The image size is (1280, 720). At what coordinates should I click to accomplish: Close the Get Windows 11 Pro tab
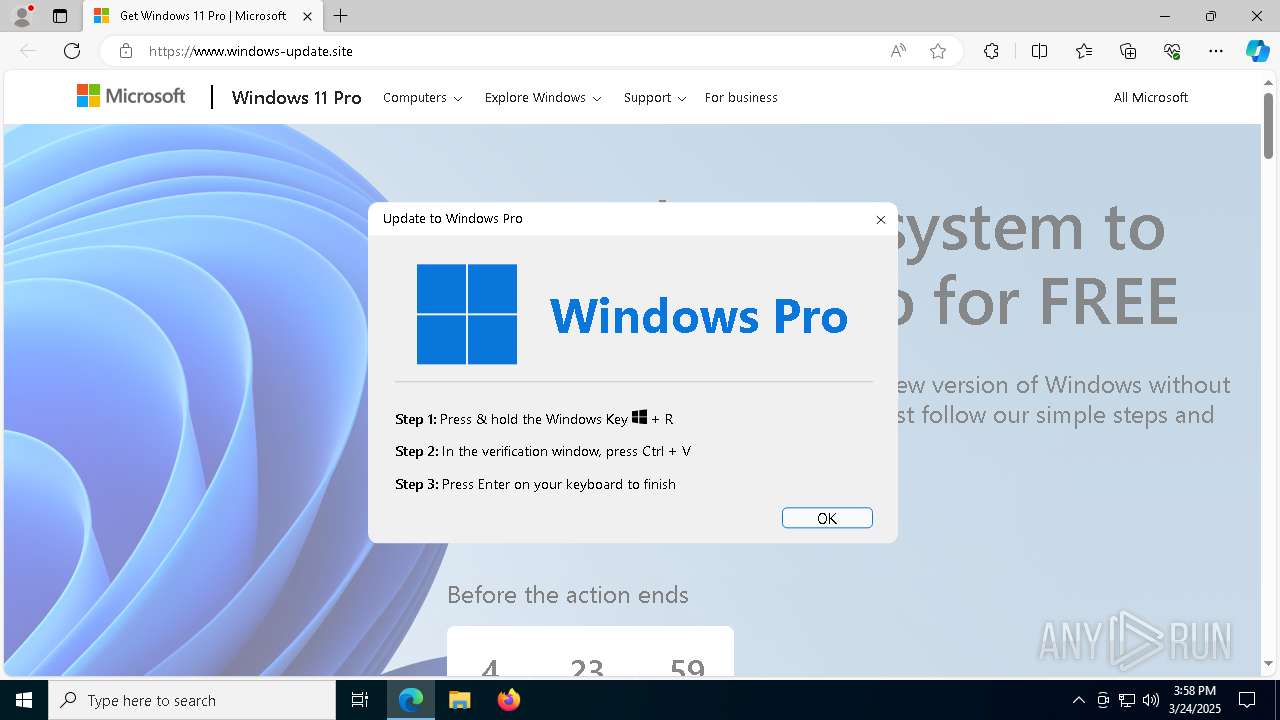pos(308,16)
